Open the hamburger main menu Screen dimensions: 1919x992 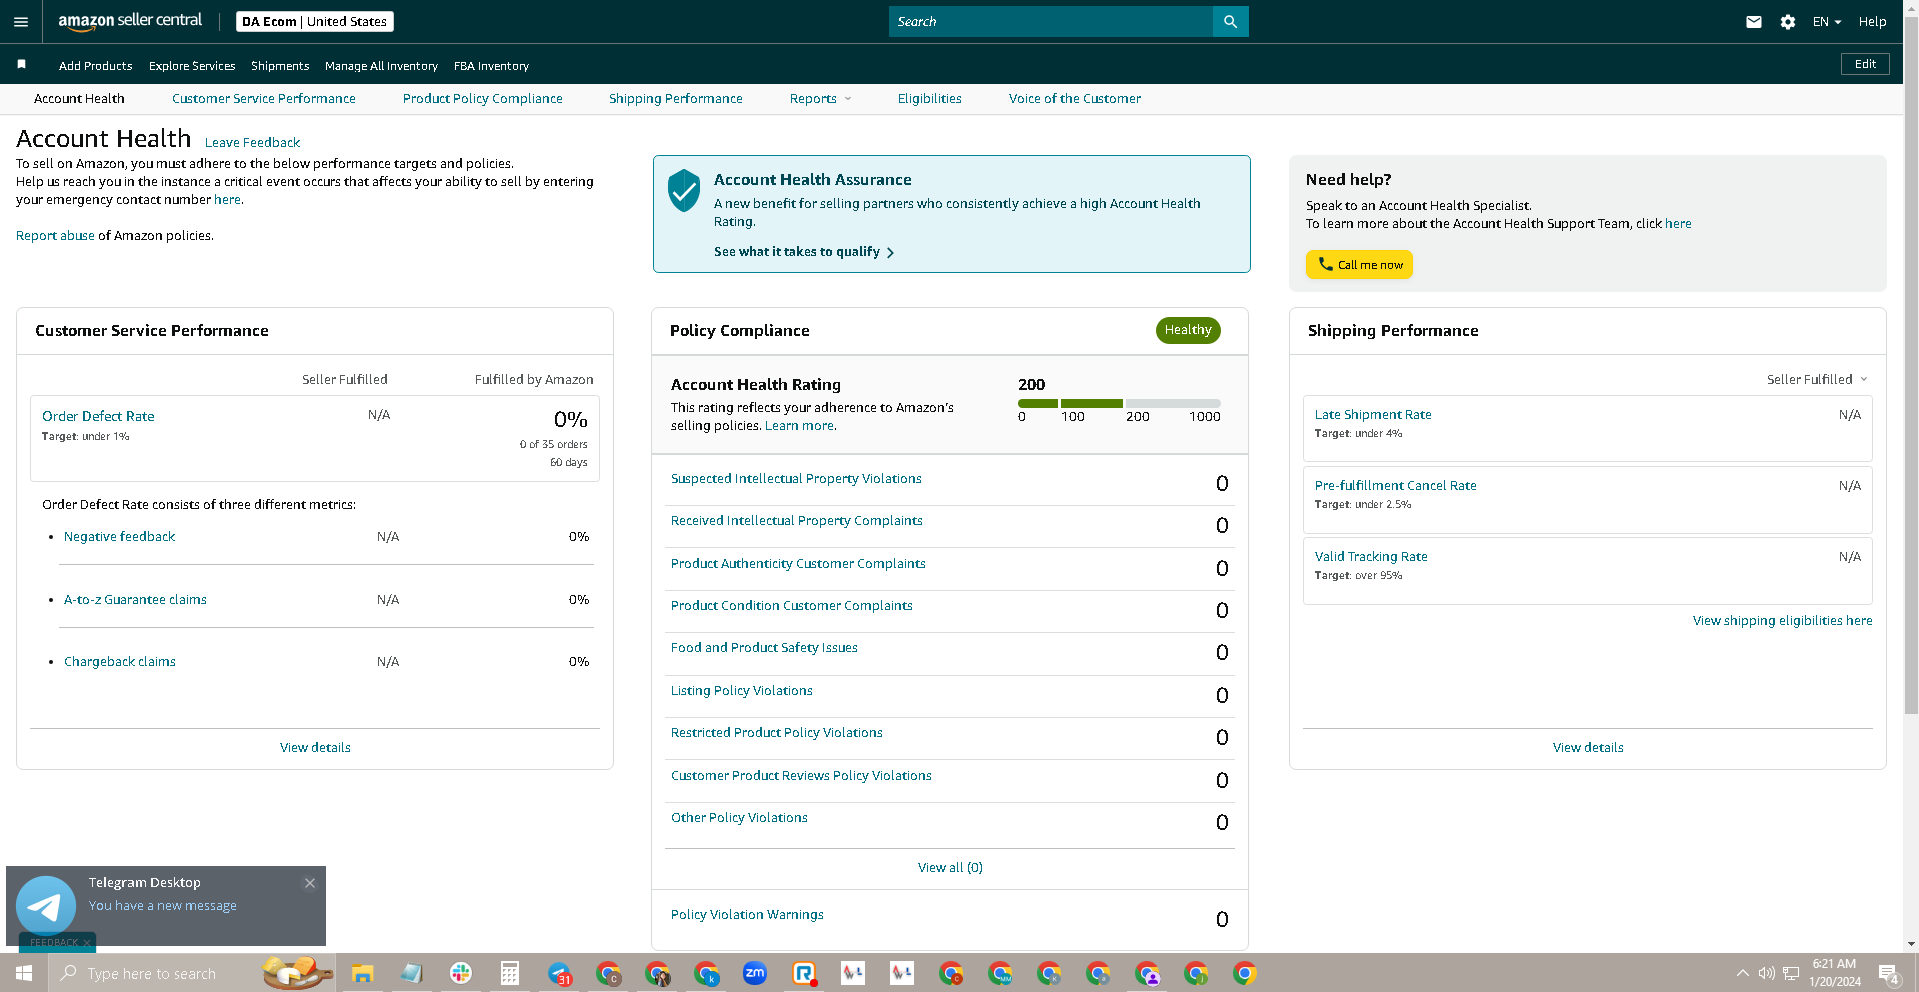(x=21, y=21)
